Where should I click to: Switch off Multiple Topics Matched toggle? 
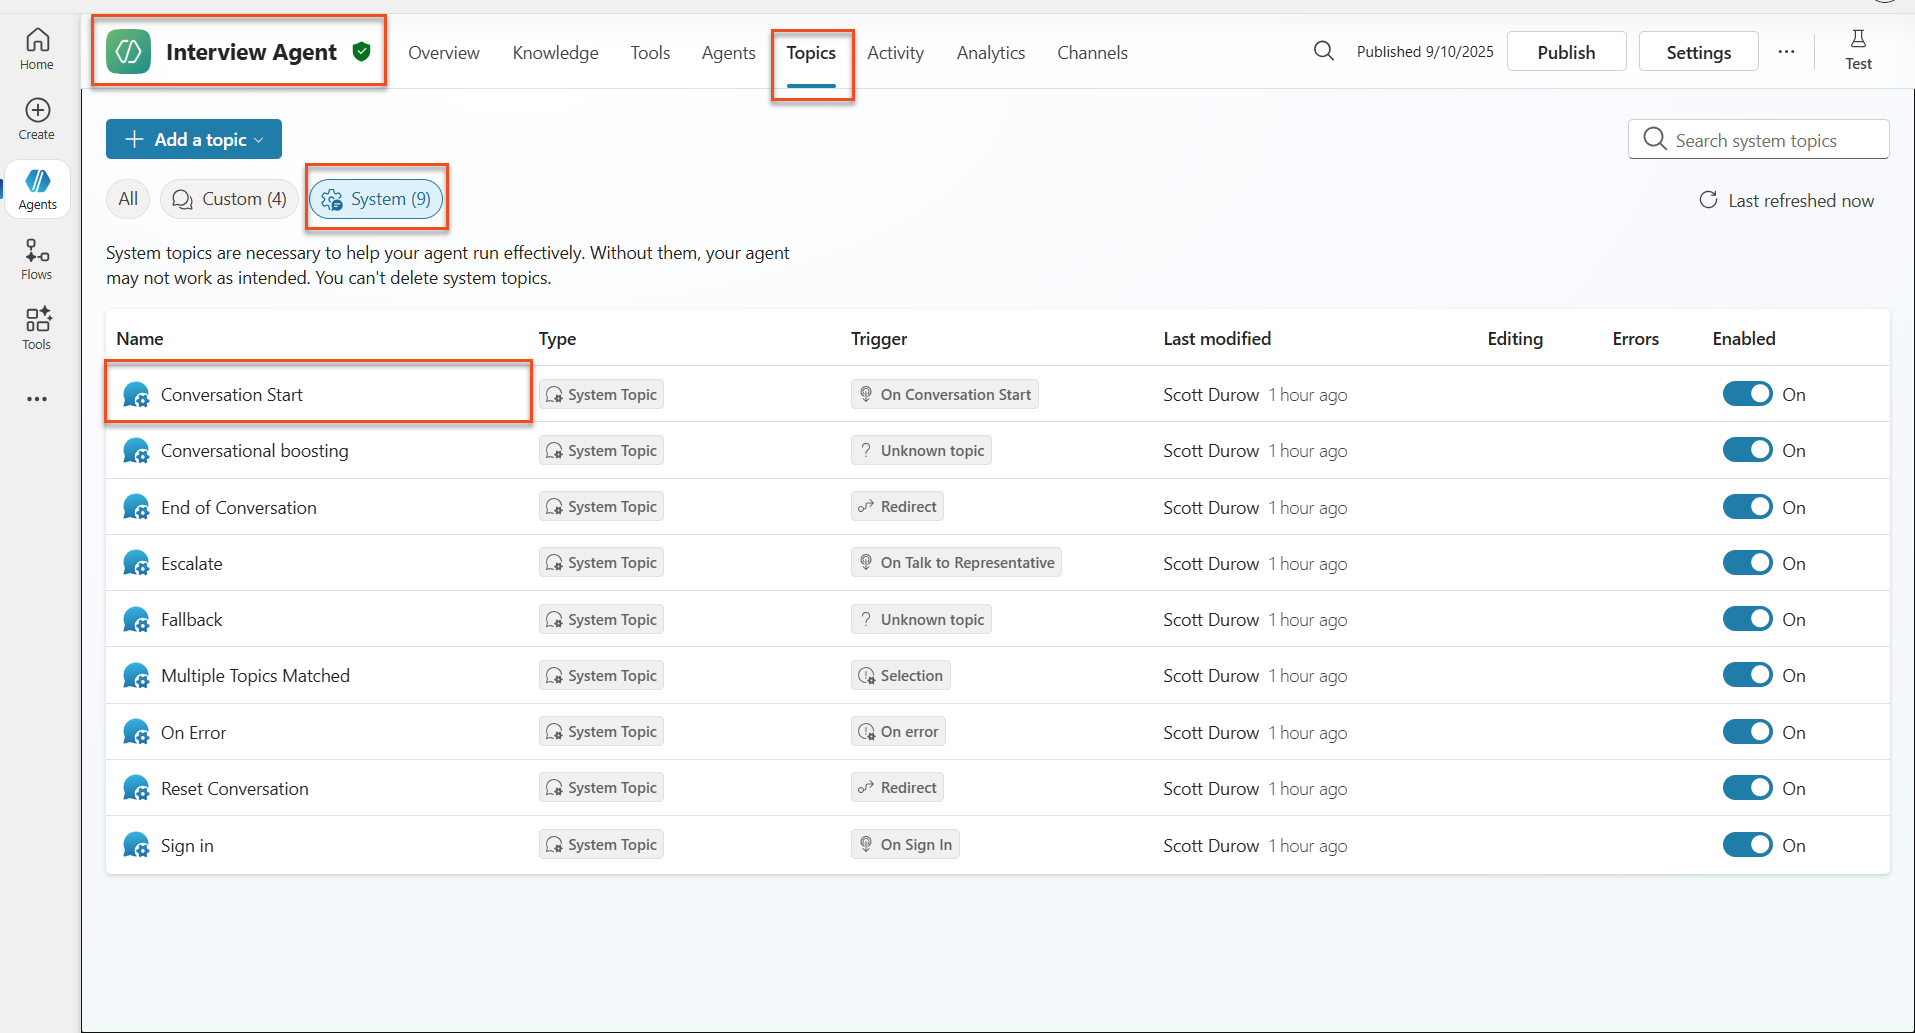pyautogui.click(x=1747, y=675)
